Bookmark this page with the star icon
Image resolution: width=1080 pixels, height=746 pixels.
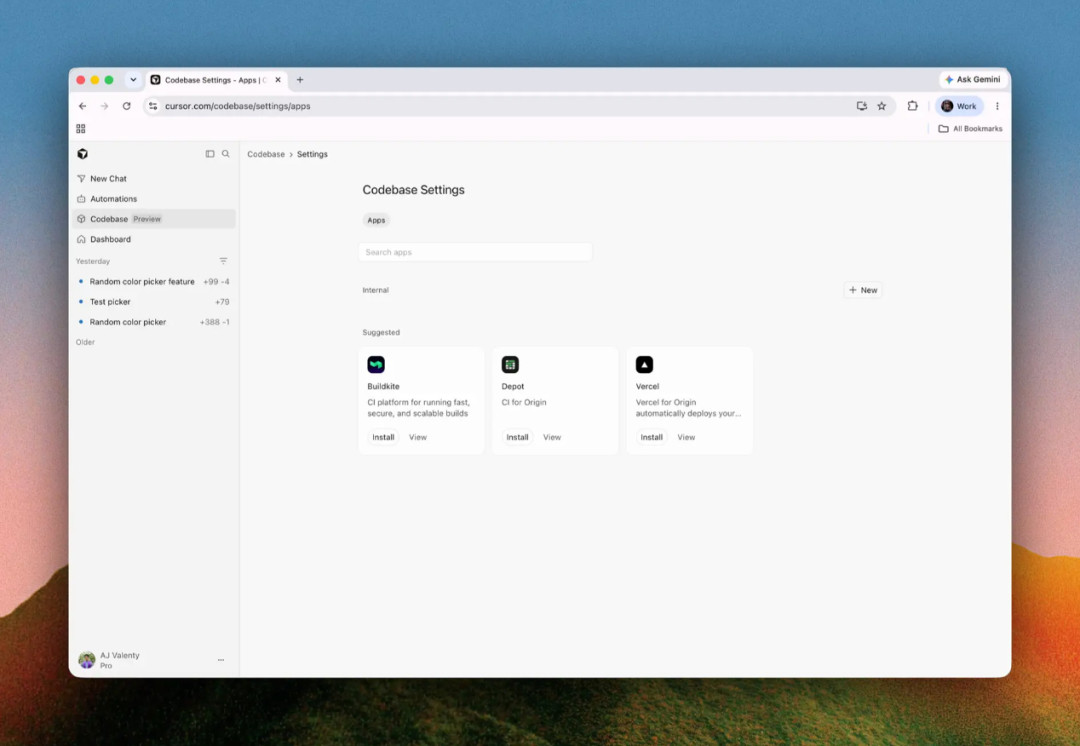pyautogui.click(x=882, y=106)
